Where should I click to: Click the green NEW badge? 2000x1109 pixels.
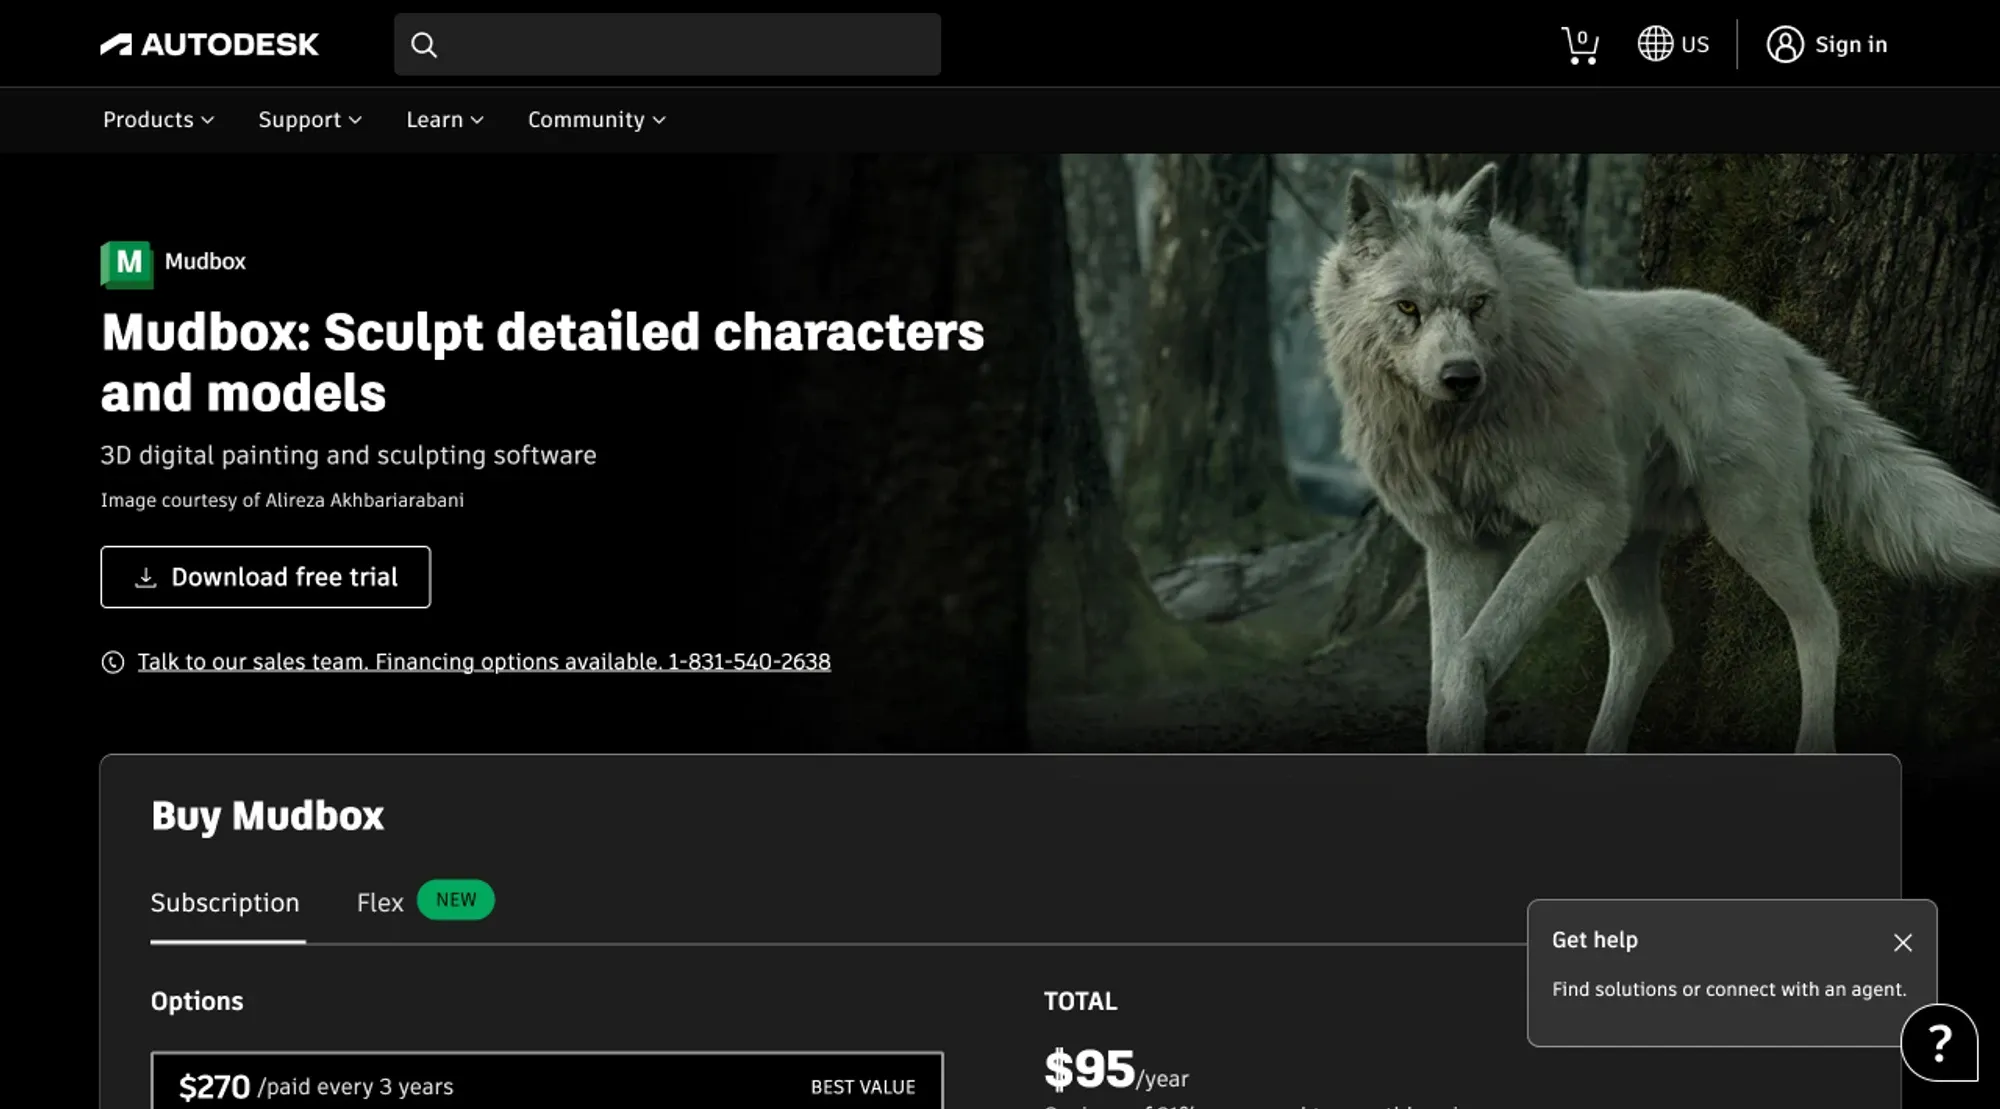(x=456, y=900)
